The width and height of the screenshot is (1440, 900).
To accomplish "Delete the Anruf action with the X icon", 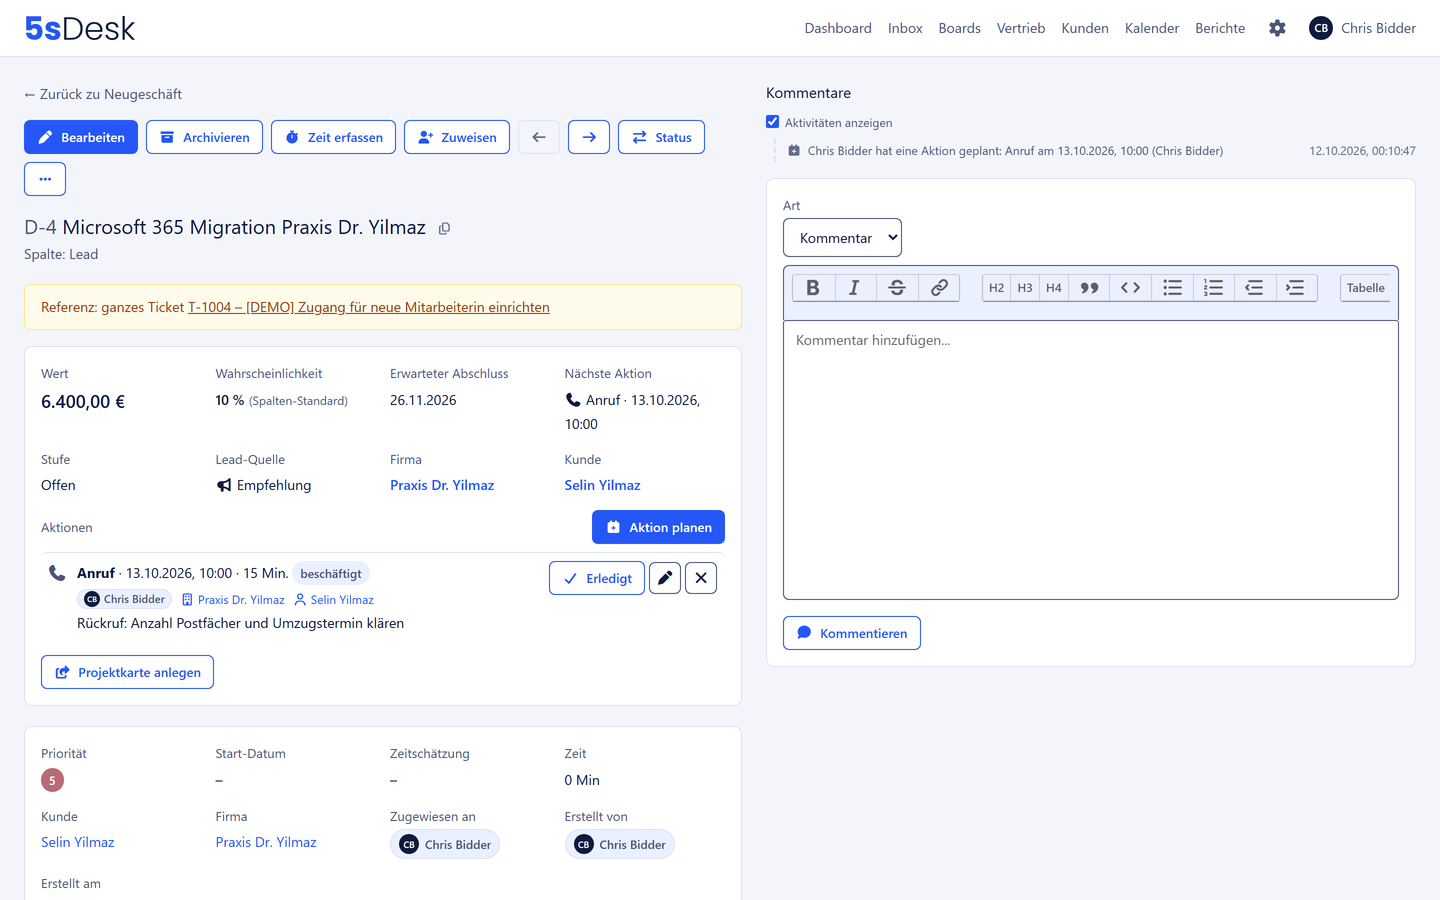I will click(701, 578).
